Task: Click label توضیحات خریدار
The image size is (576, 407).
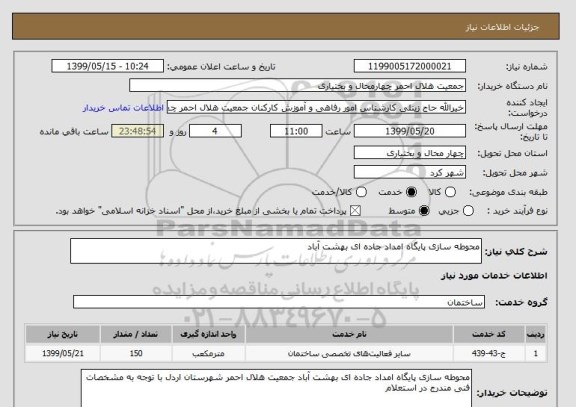Action: point(512,393)
